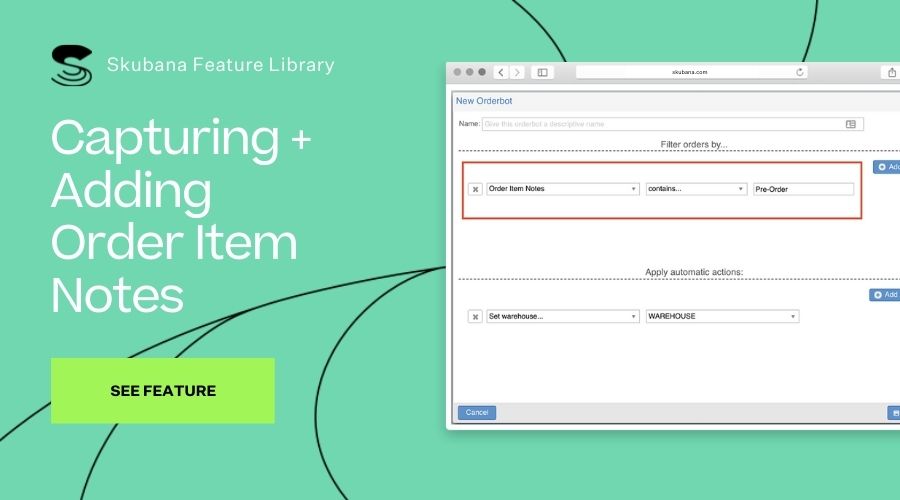The image size is (900, 500).
Task: Click the Skubana Feature Library text
Action: click(x=220, y=64)
